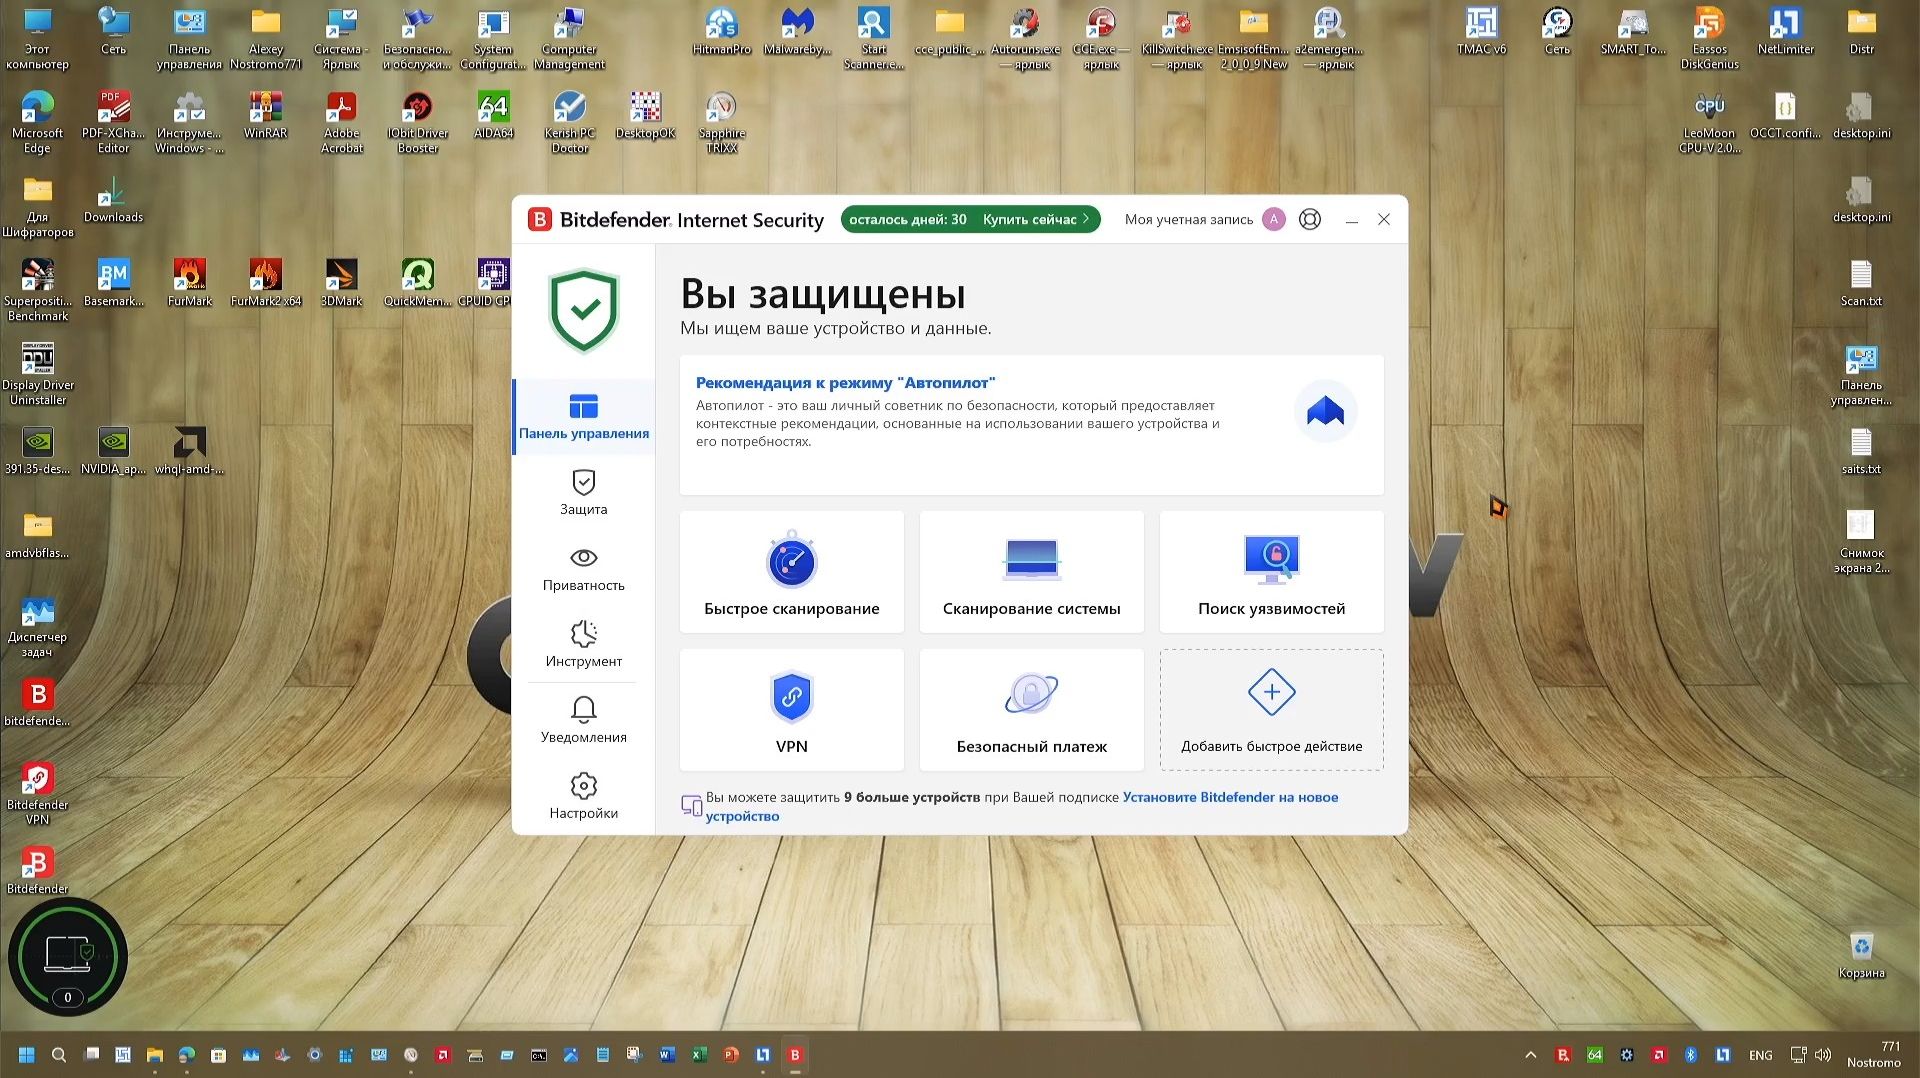This screenshot has width=1920, height=1078.
Task: Select Панель управления in Bitdefender sidebar
Action: point(584,417)
